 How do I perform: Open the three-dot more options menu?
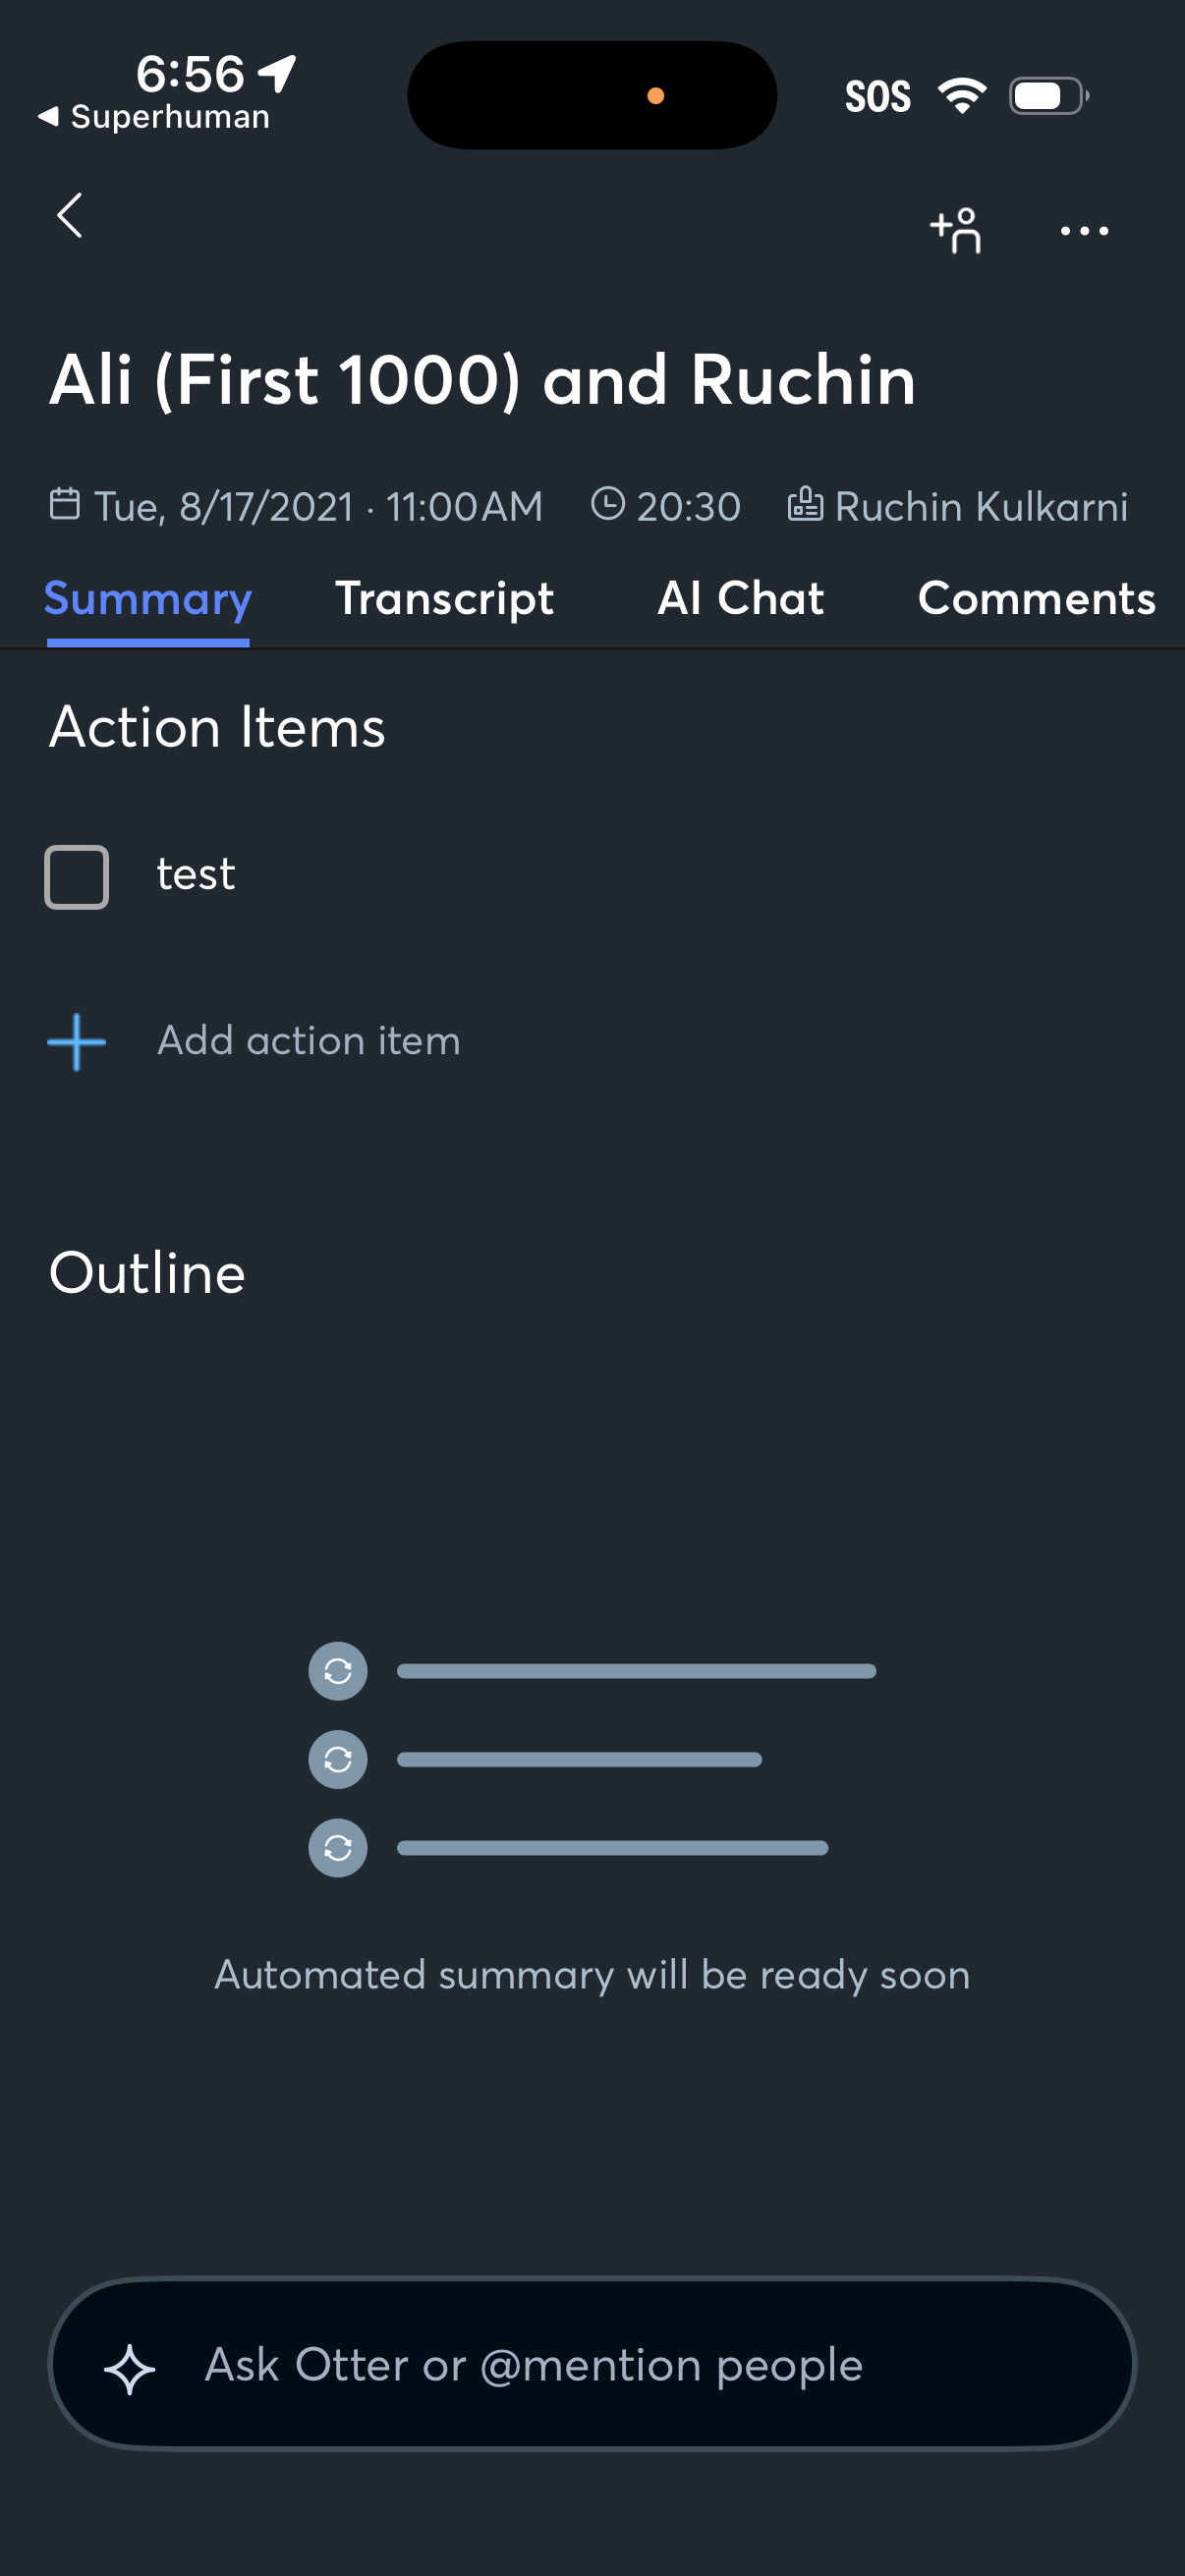[1084, 231]
